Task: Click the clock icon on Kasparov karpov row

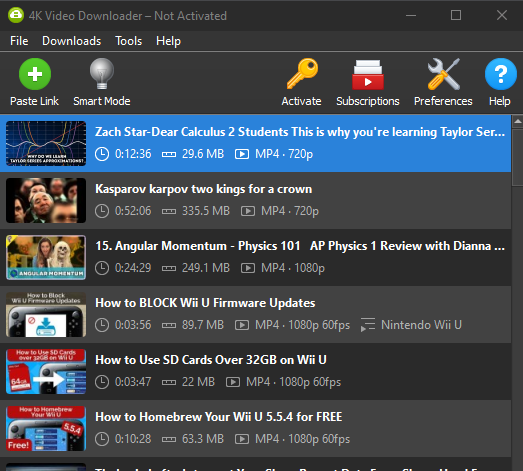Action: pyautogui.click(x=102, y=211)
